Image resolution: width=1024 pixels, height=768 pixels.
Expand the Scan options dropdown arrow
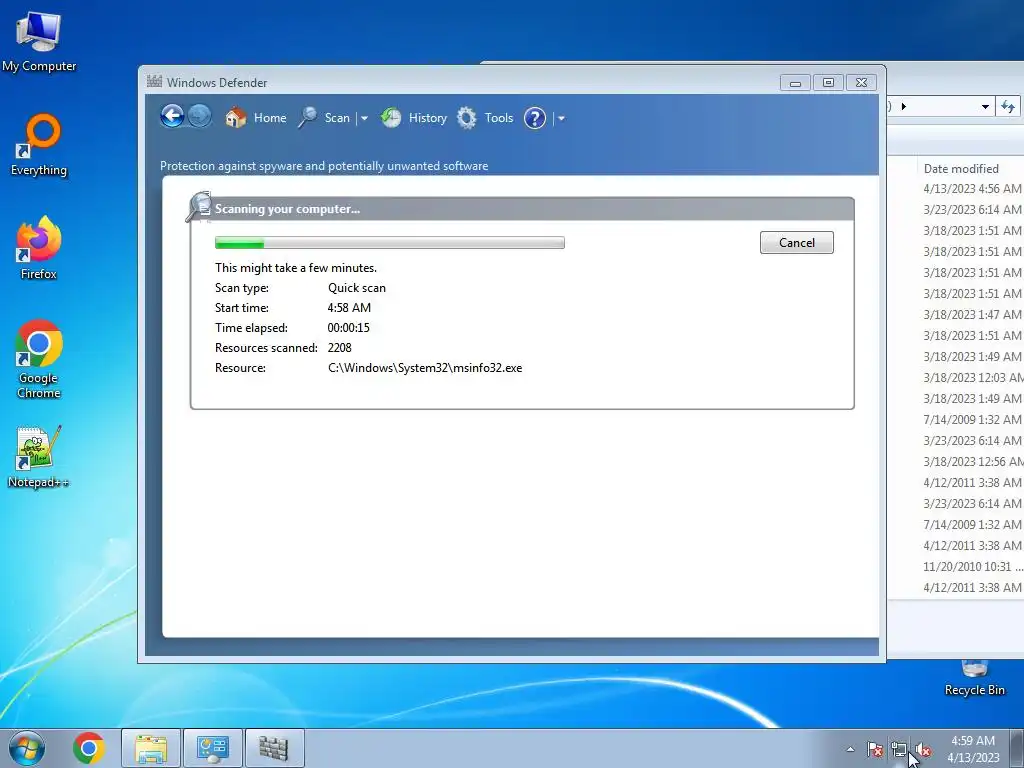coord(364,118)
